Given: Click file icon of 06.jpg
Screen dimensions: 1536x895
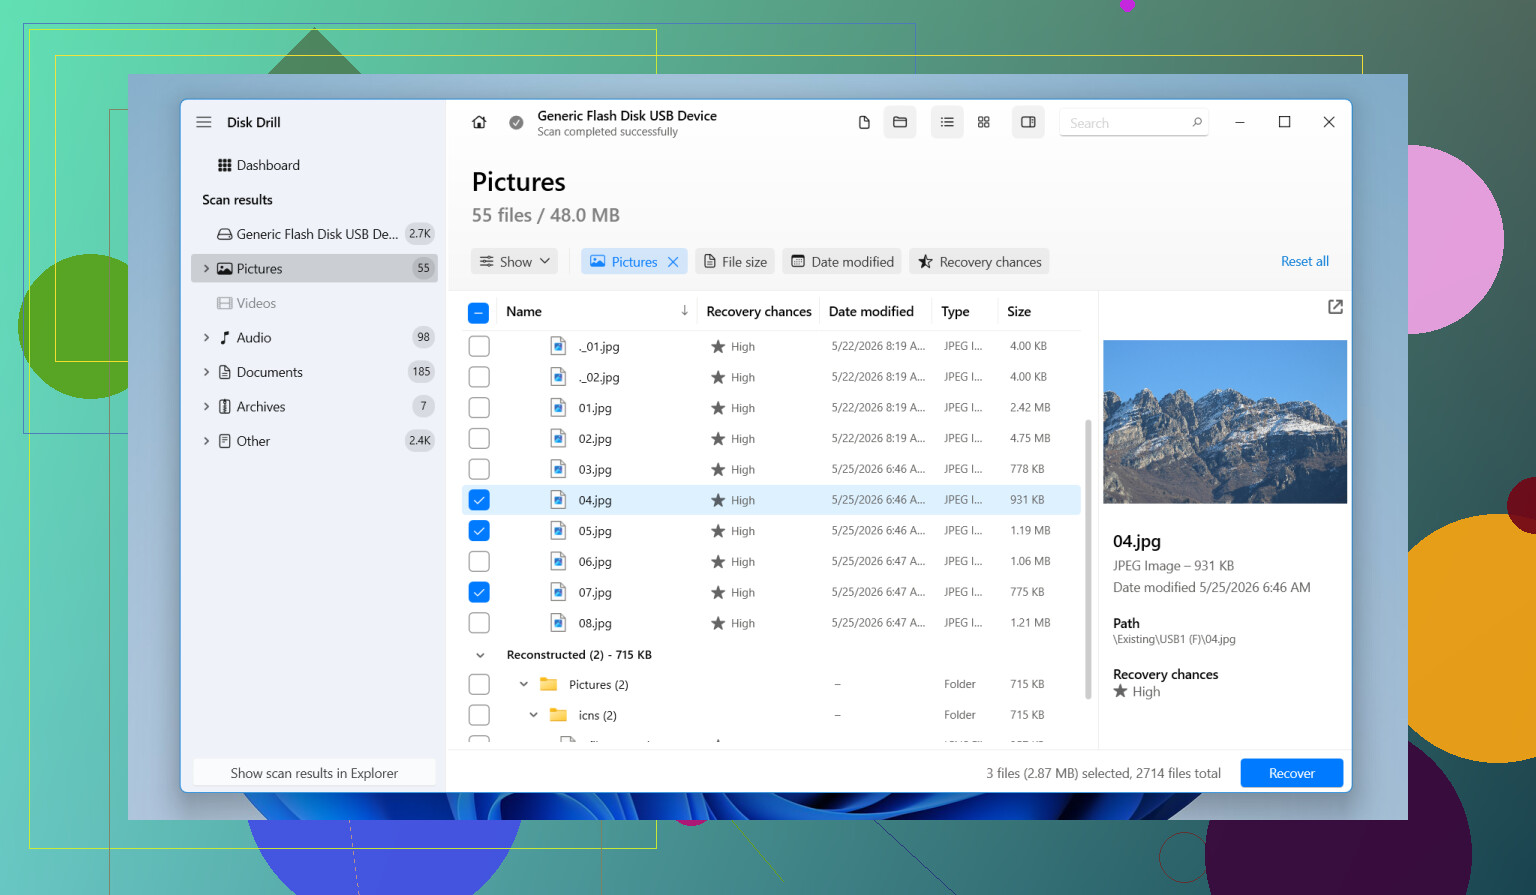Looking at the screenshot, I should 558,562.
